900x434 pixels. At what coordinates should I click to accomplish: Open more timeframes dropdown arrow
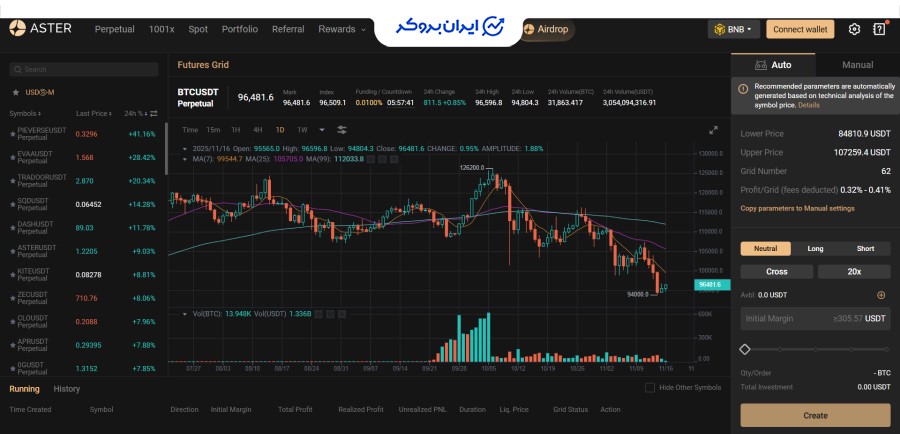321,130
